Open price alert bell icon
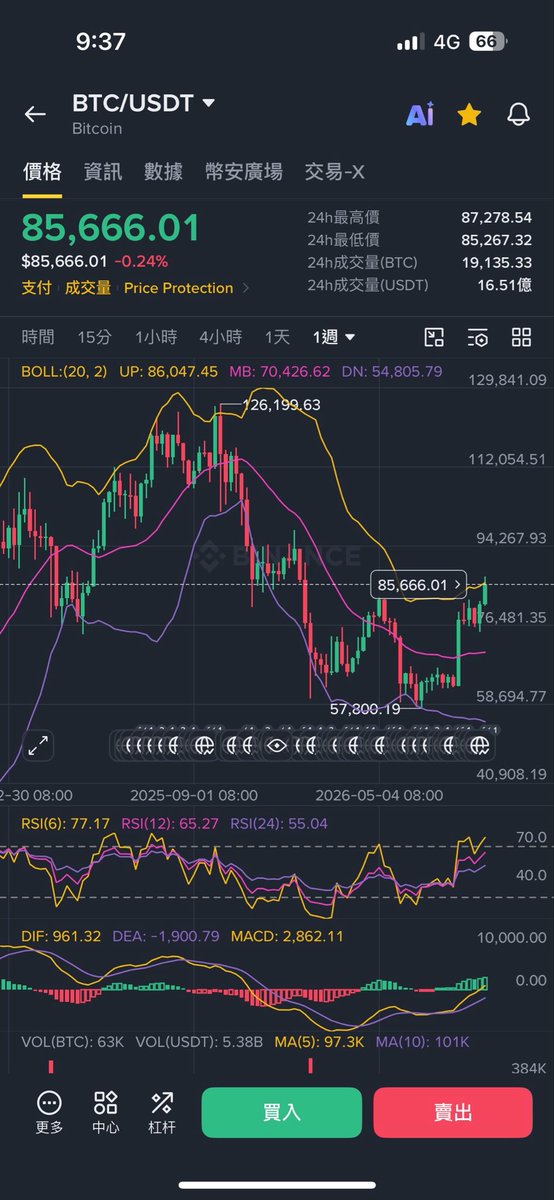This screenshot has height=1200, width=554. pyautogui.click(x=518, y=114)
